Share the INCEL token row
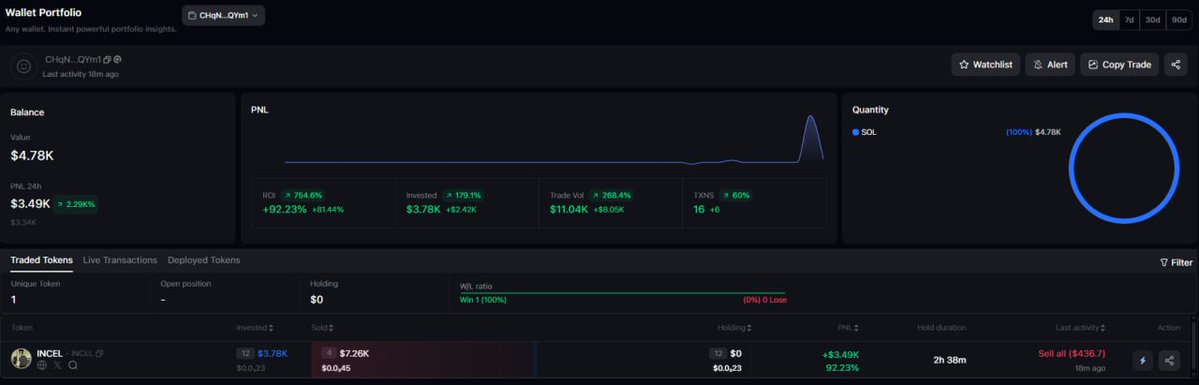Screen dimensions: 1199x385 (x=1168, y=360)
